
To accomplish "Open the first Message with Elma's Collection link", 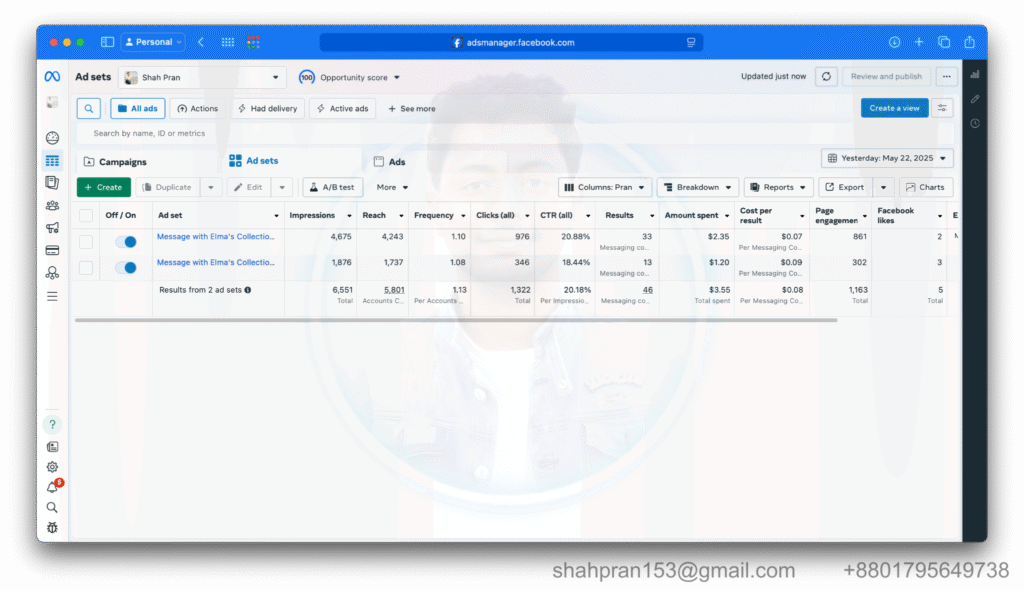I will point(216,236).
